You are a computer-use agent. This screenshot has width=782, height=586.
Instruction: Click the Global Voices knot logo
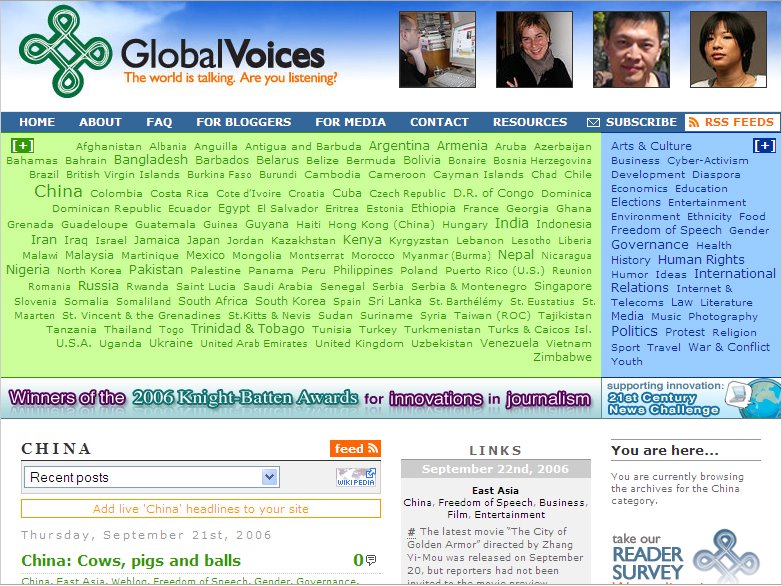tap(65, 51)
